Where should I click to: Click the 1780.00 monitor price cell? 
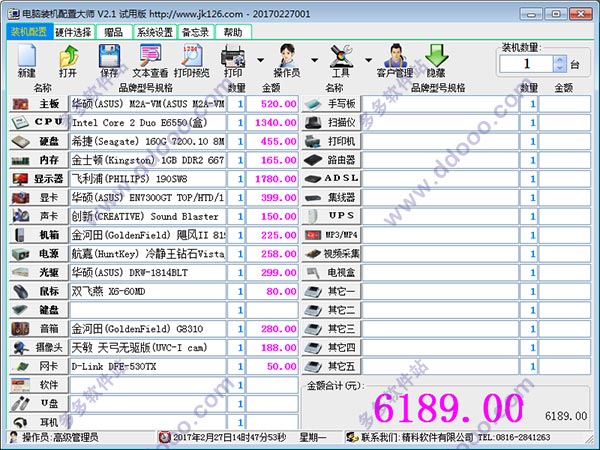(x=272, y=179)
